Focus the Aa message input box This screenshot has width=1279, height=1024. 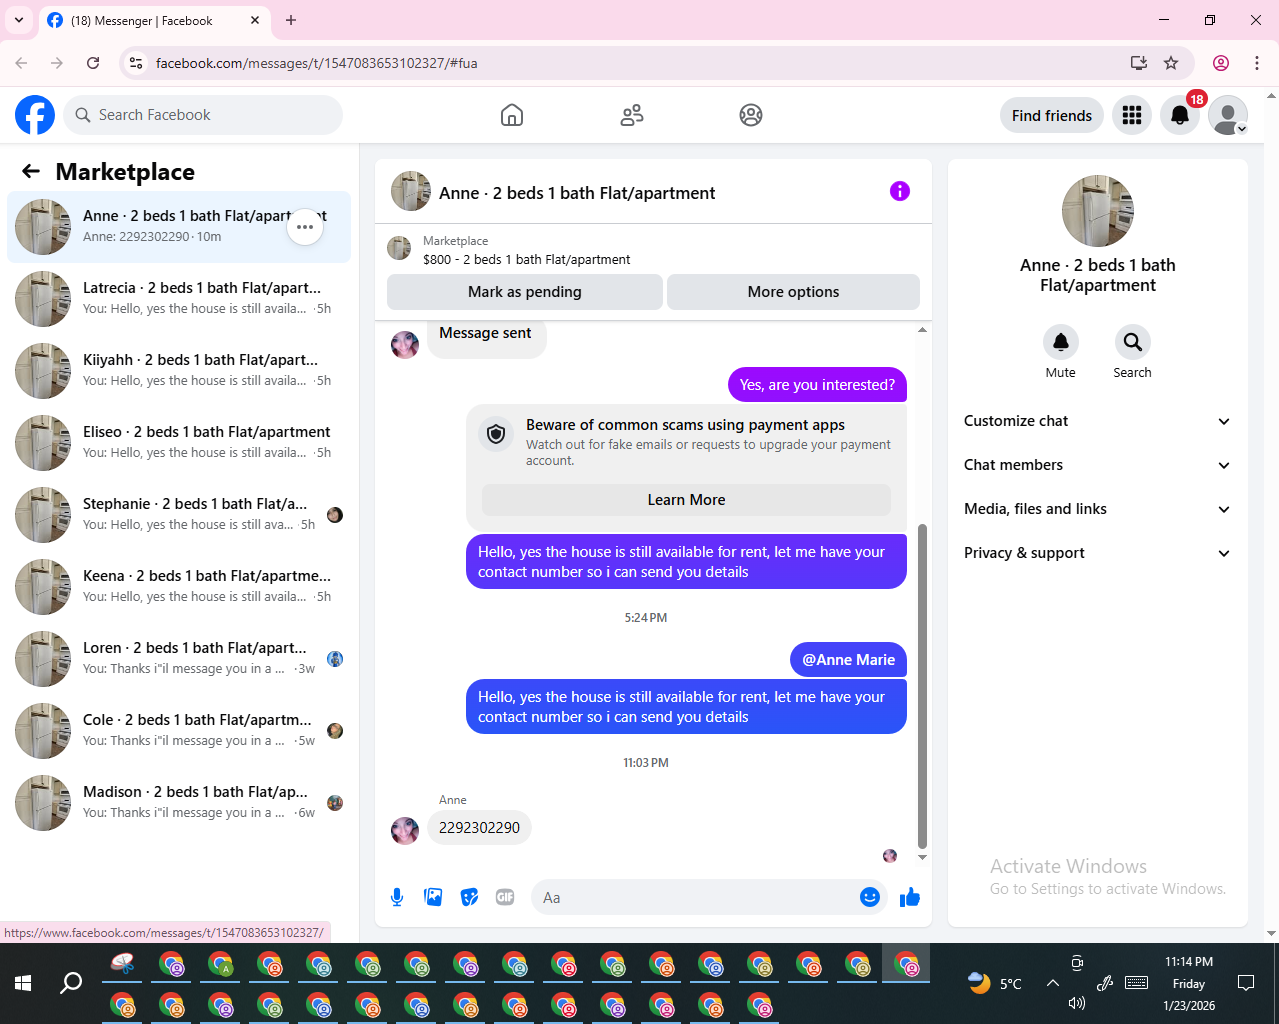point(696,897)
